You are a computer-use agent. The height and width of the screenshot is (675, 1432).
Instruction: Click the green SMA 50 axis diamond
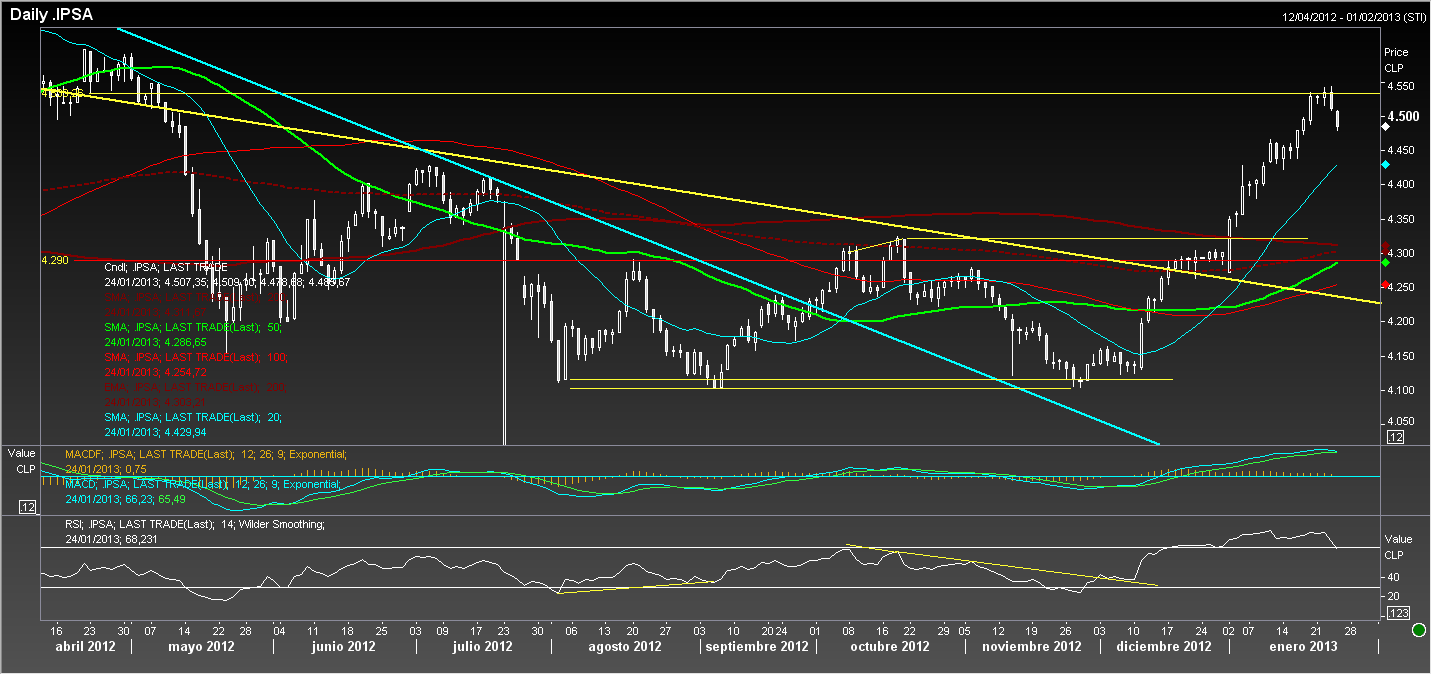[1385, 262]
